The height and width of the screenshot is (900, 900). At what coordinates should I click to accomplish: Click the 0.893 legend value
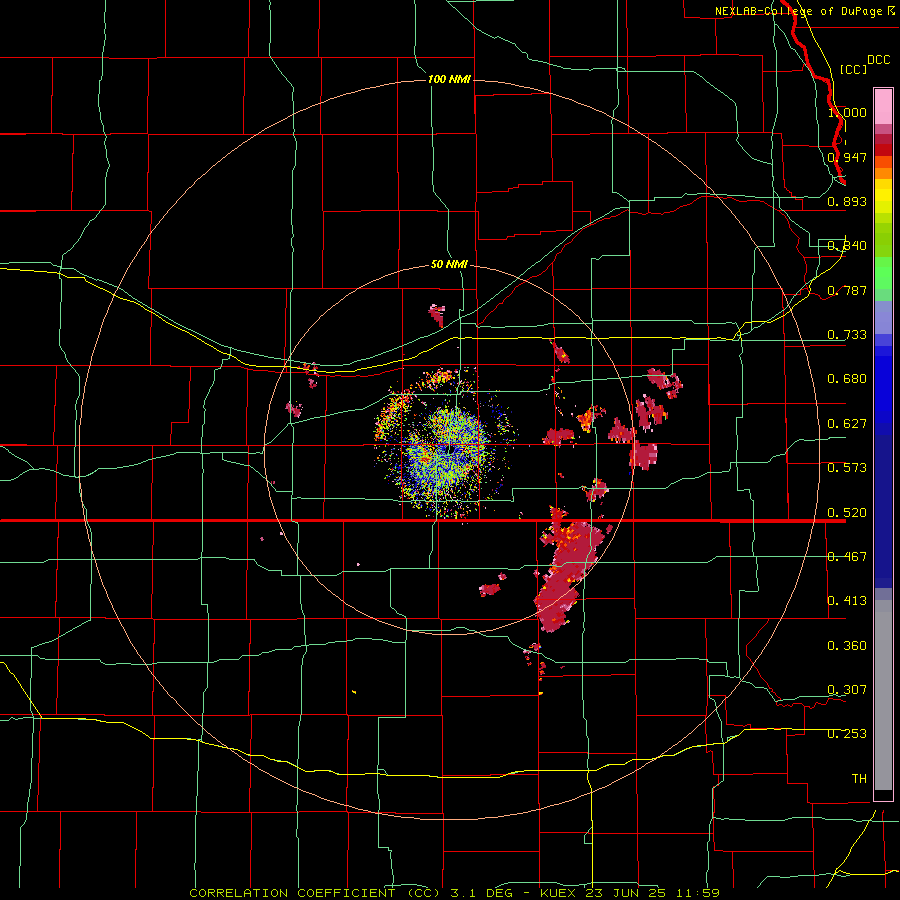click(847, 201)
